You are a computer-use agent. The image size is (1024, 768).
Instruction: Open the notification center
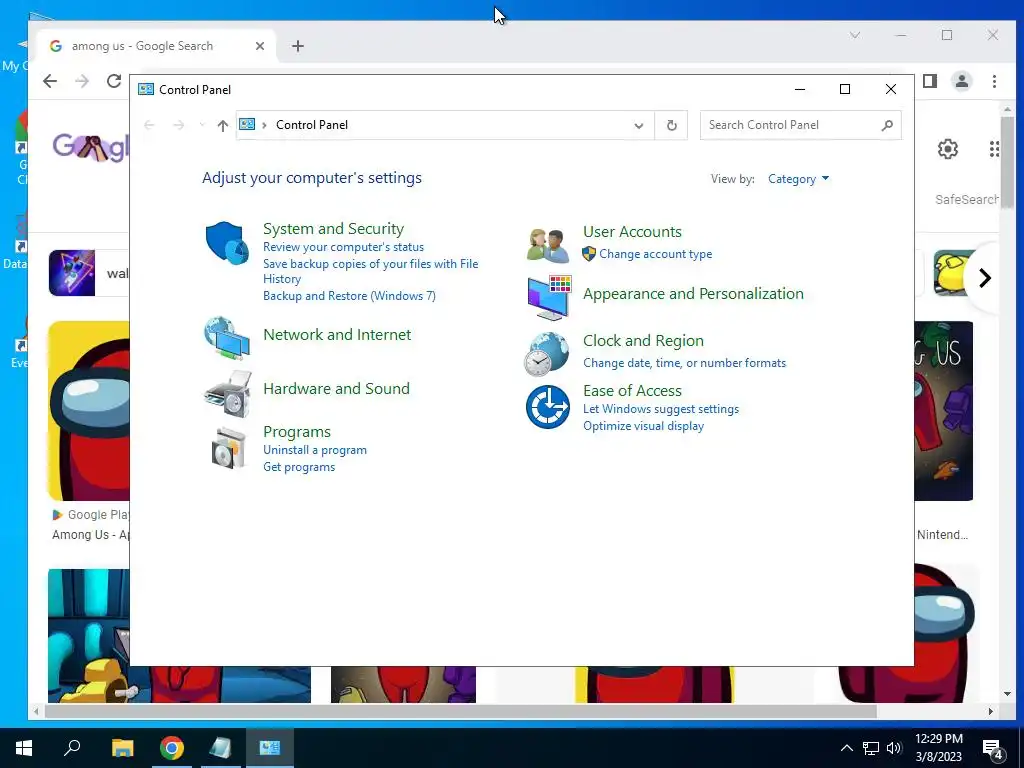[x=993, y=748]
